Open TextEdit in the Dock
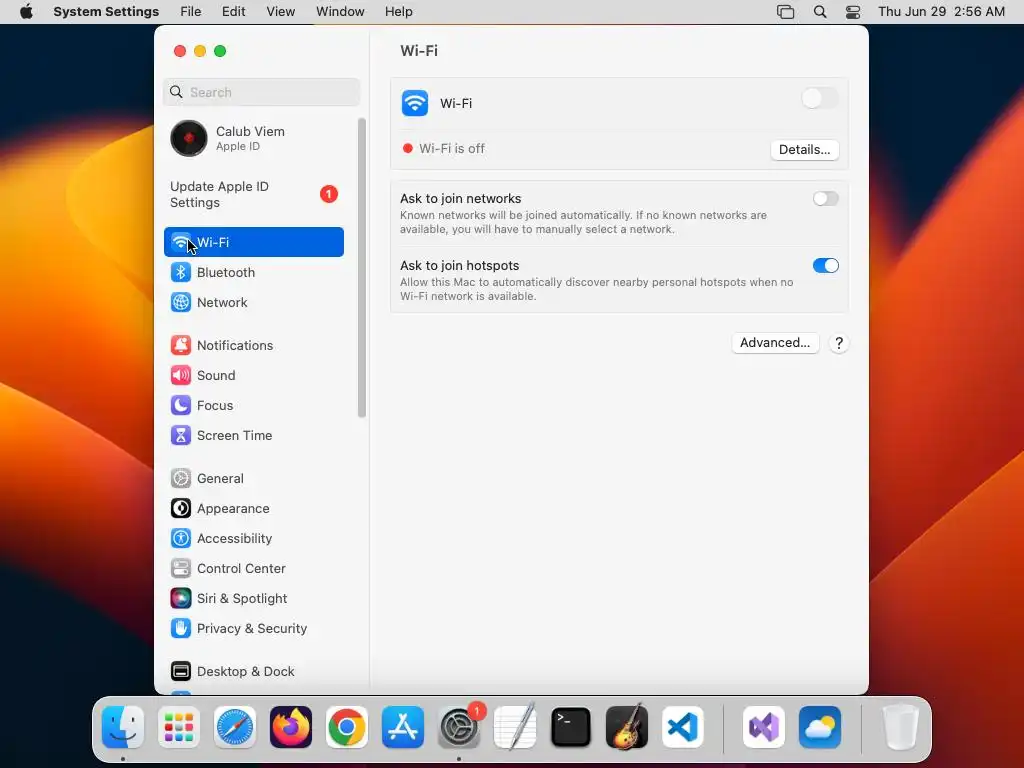 pos(515,727)
